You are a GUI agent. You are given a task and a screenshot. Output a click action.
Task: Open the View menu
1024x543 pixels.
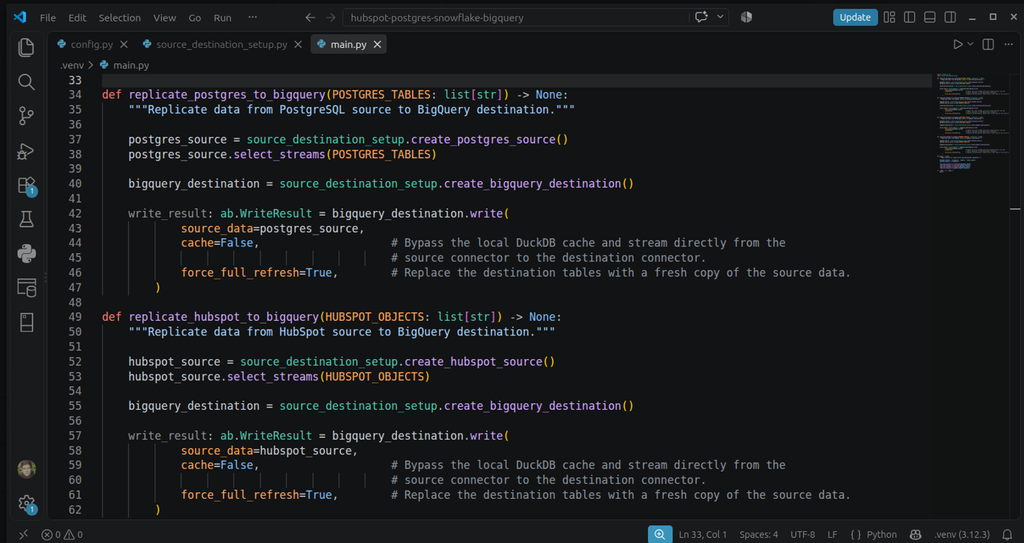165,18
